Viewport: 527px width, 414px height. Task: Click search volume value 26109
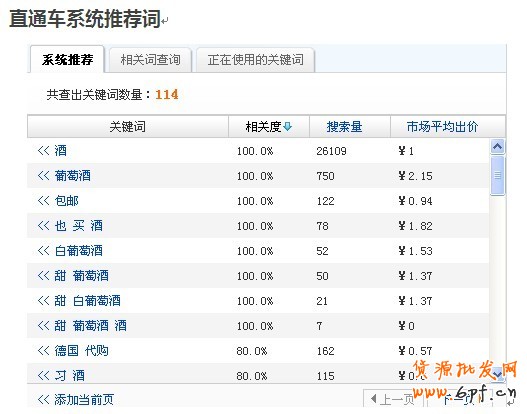pos(331,151)
